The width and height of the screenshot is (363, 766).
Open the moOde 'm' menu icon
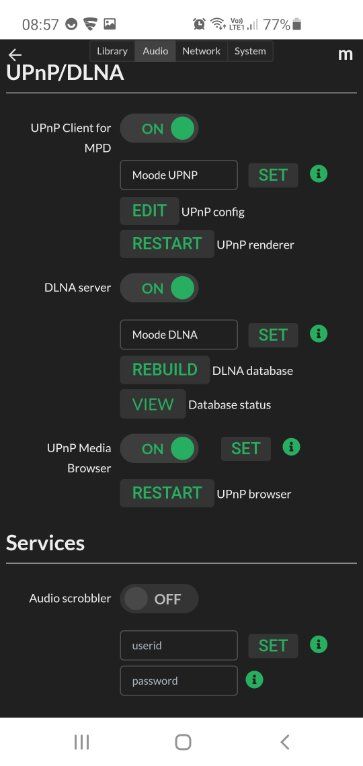[345, 54]
